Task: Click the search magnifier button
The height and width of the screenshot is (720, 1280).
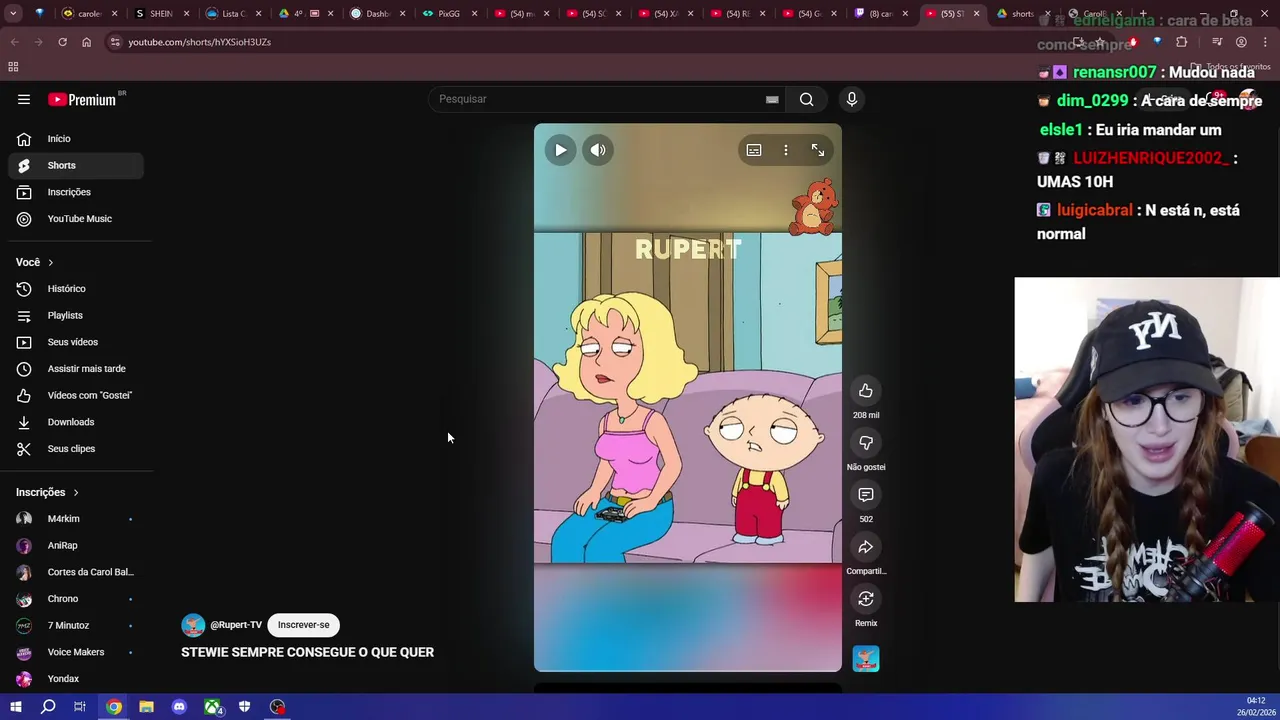Action: pyautogui.click(x=806, y=99)
